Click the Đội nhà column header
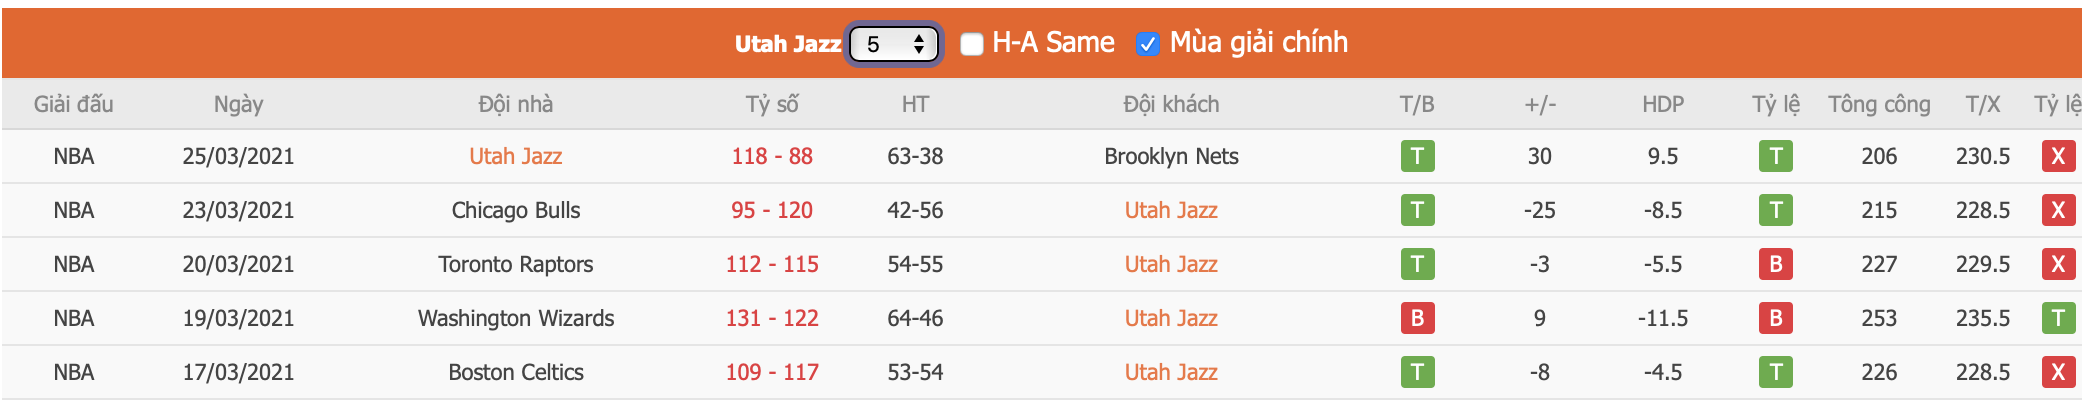The image size is (2086, 408). click(x=515, y=104)
